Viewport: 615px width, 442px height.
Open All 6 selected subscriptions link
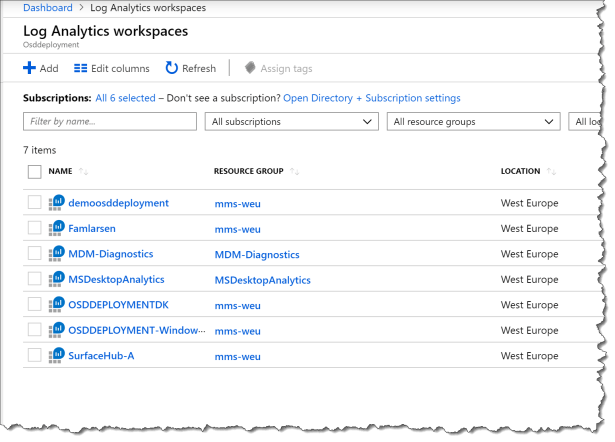pyautogui.click(x=126, y=98)
